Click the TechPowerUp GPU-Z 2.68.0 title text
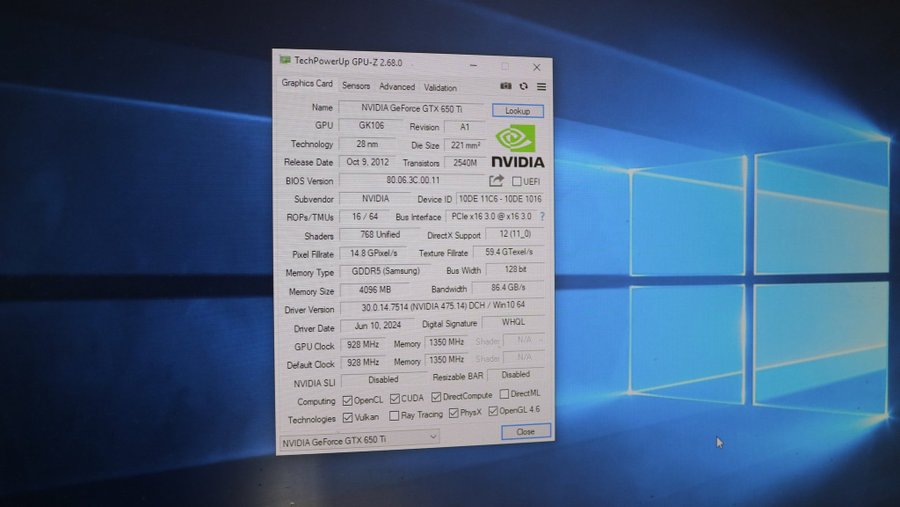 coord(348,61)
